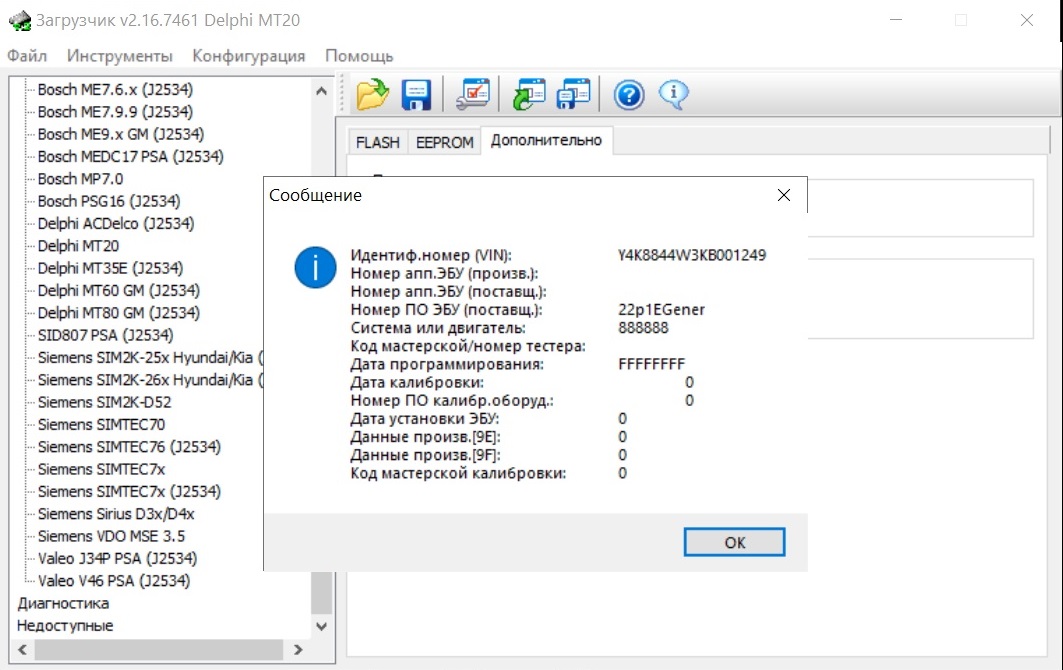Screen dimensions: 1063x670
Task: Click the read-from-ECU green arrow icon
Action: coord(528,95)
